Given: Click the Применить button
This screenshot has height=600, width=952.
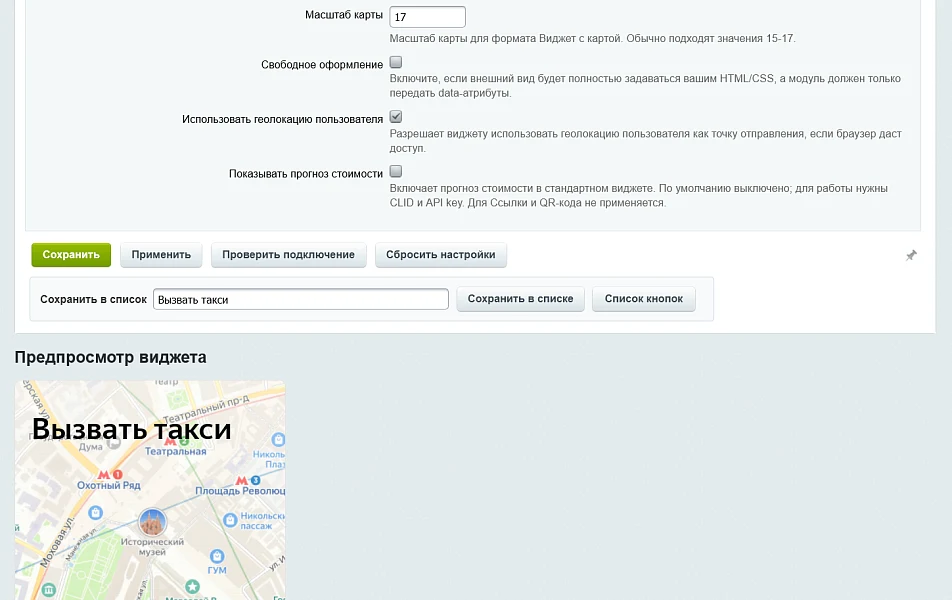Looking at the screenshot, I should 161,255.
